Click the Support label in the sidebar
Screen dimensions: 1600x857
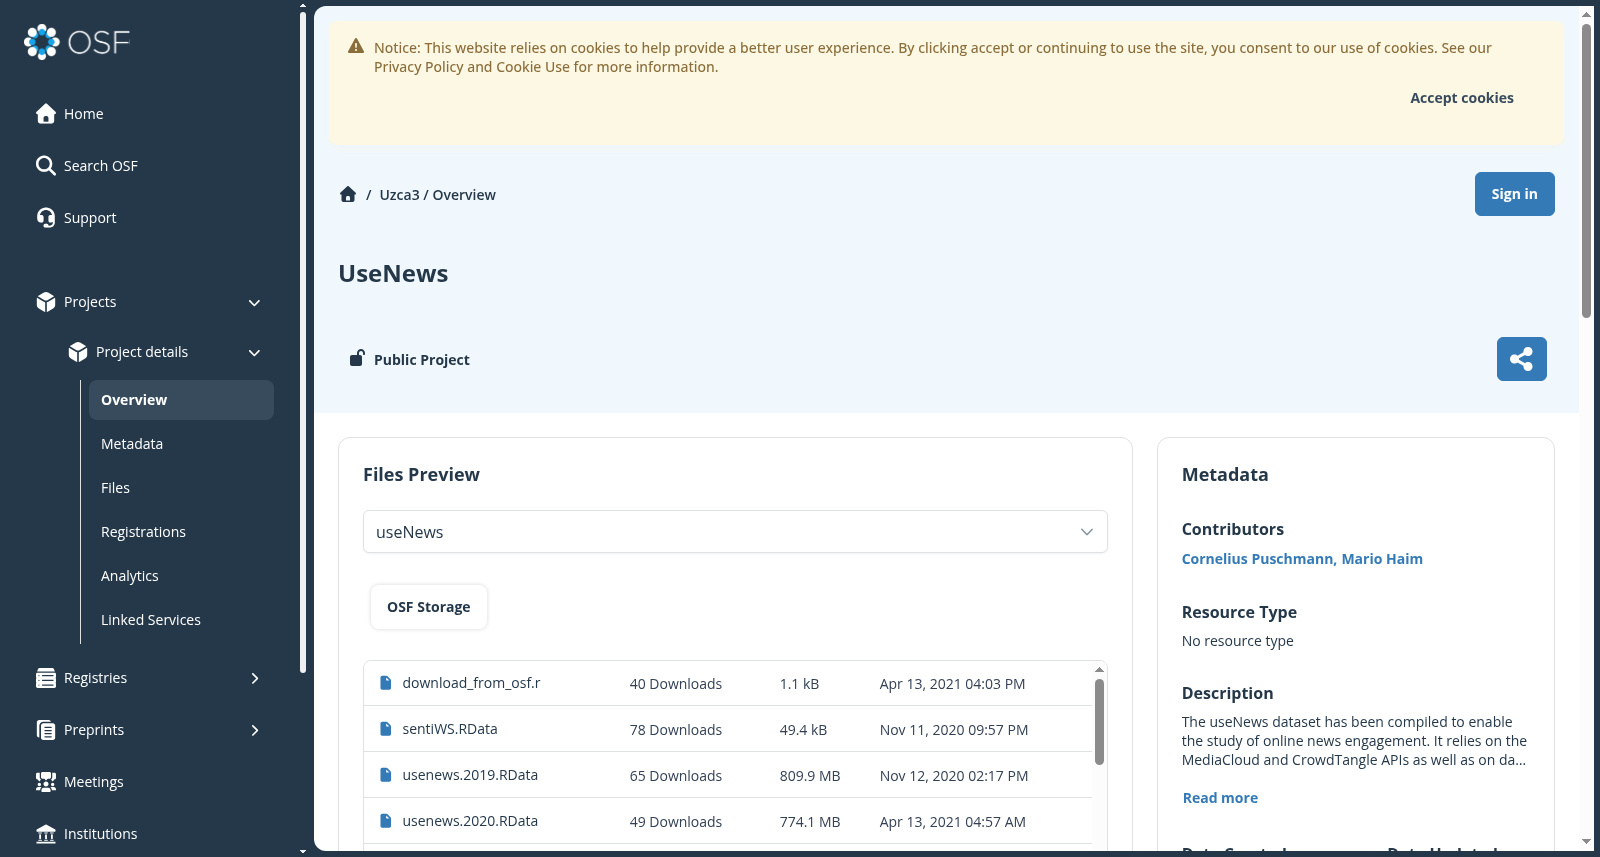coord(90,218)
